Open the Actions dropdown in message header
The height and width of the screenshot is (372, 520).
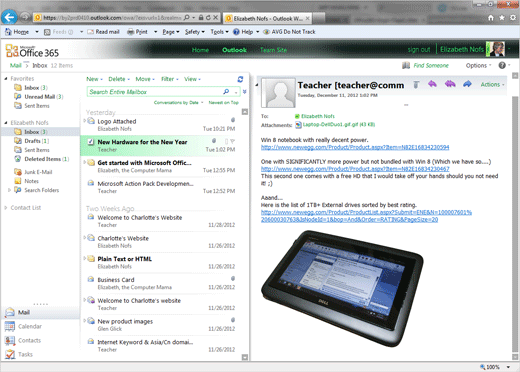coord(492,85)
